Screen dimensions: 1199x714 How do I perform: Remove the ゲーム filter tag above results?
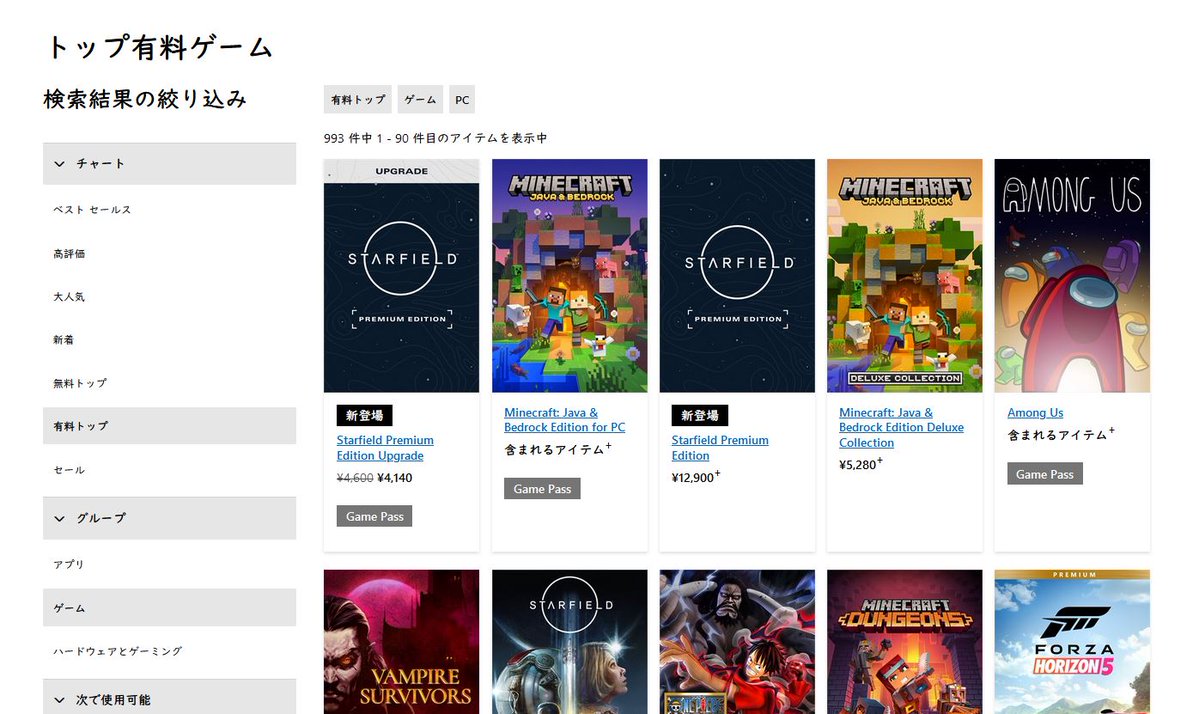pyautogui.click(x=420, y=99)
